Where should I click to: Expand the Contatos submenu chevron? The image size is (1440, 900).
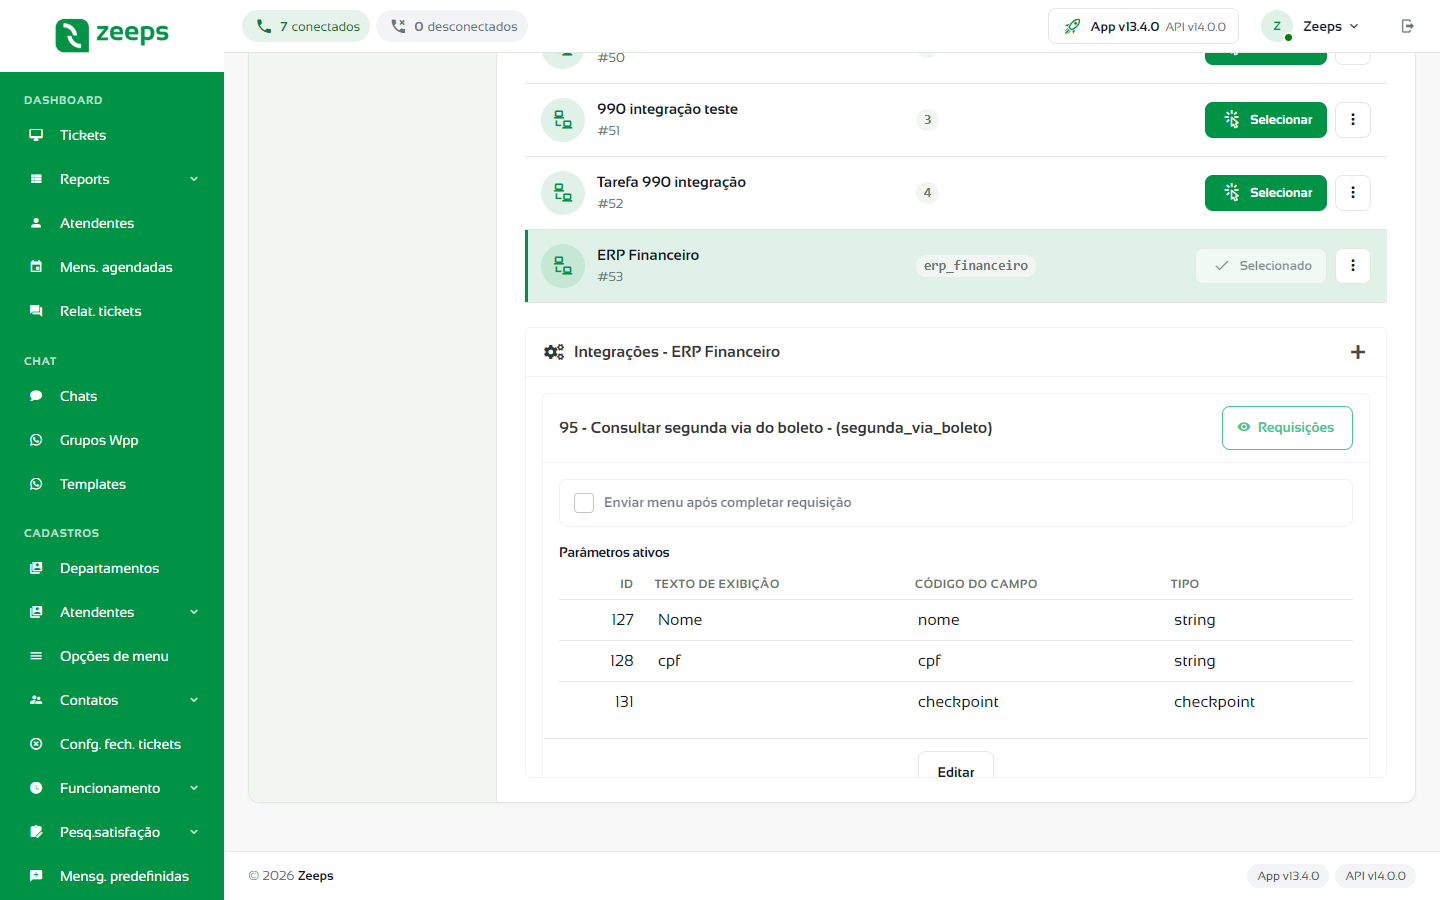click(194, 700)
